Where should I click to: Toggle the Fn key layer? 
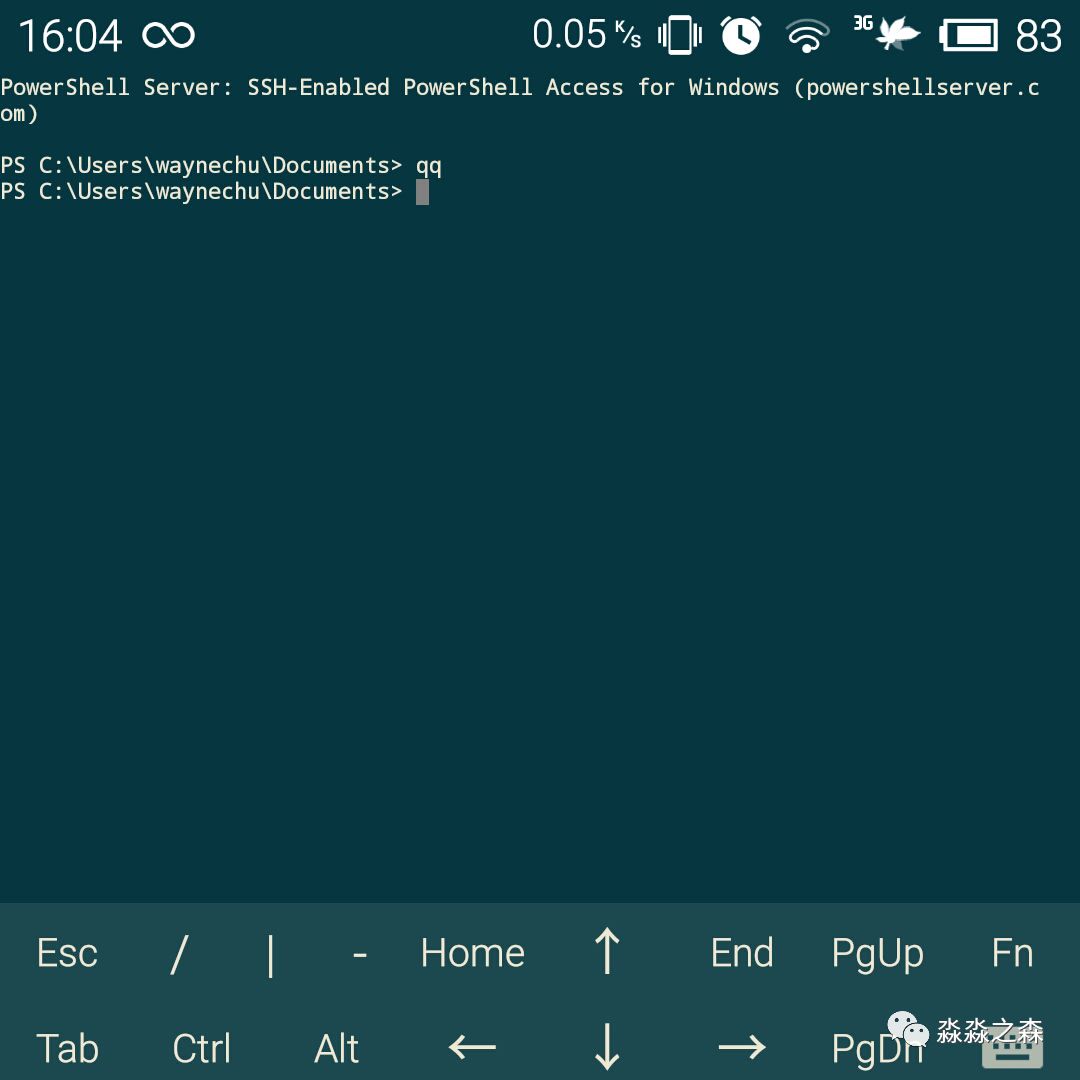click(1011, 952)
